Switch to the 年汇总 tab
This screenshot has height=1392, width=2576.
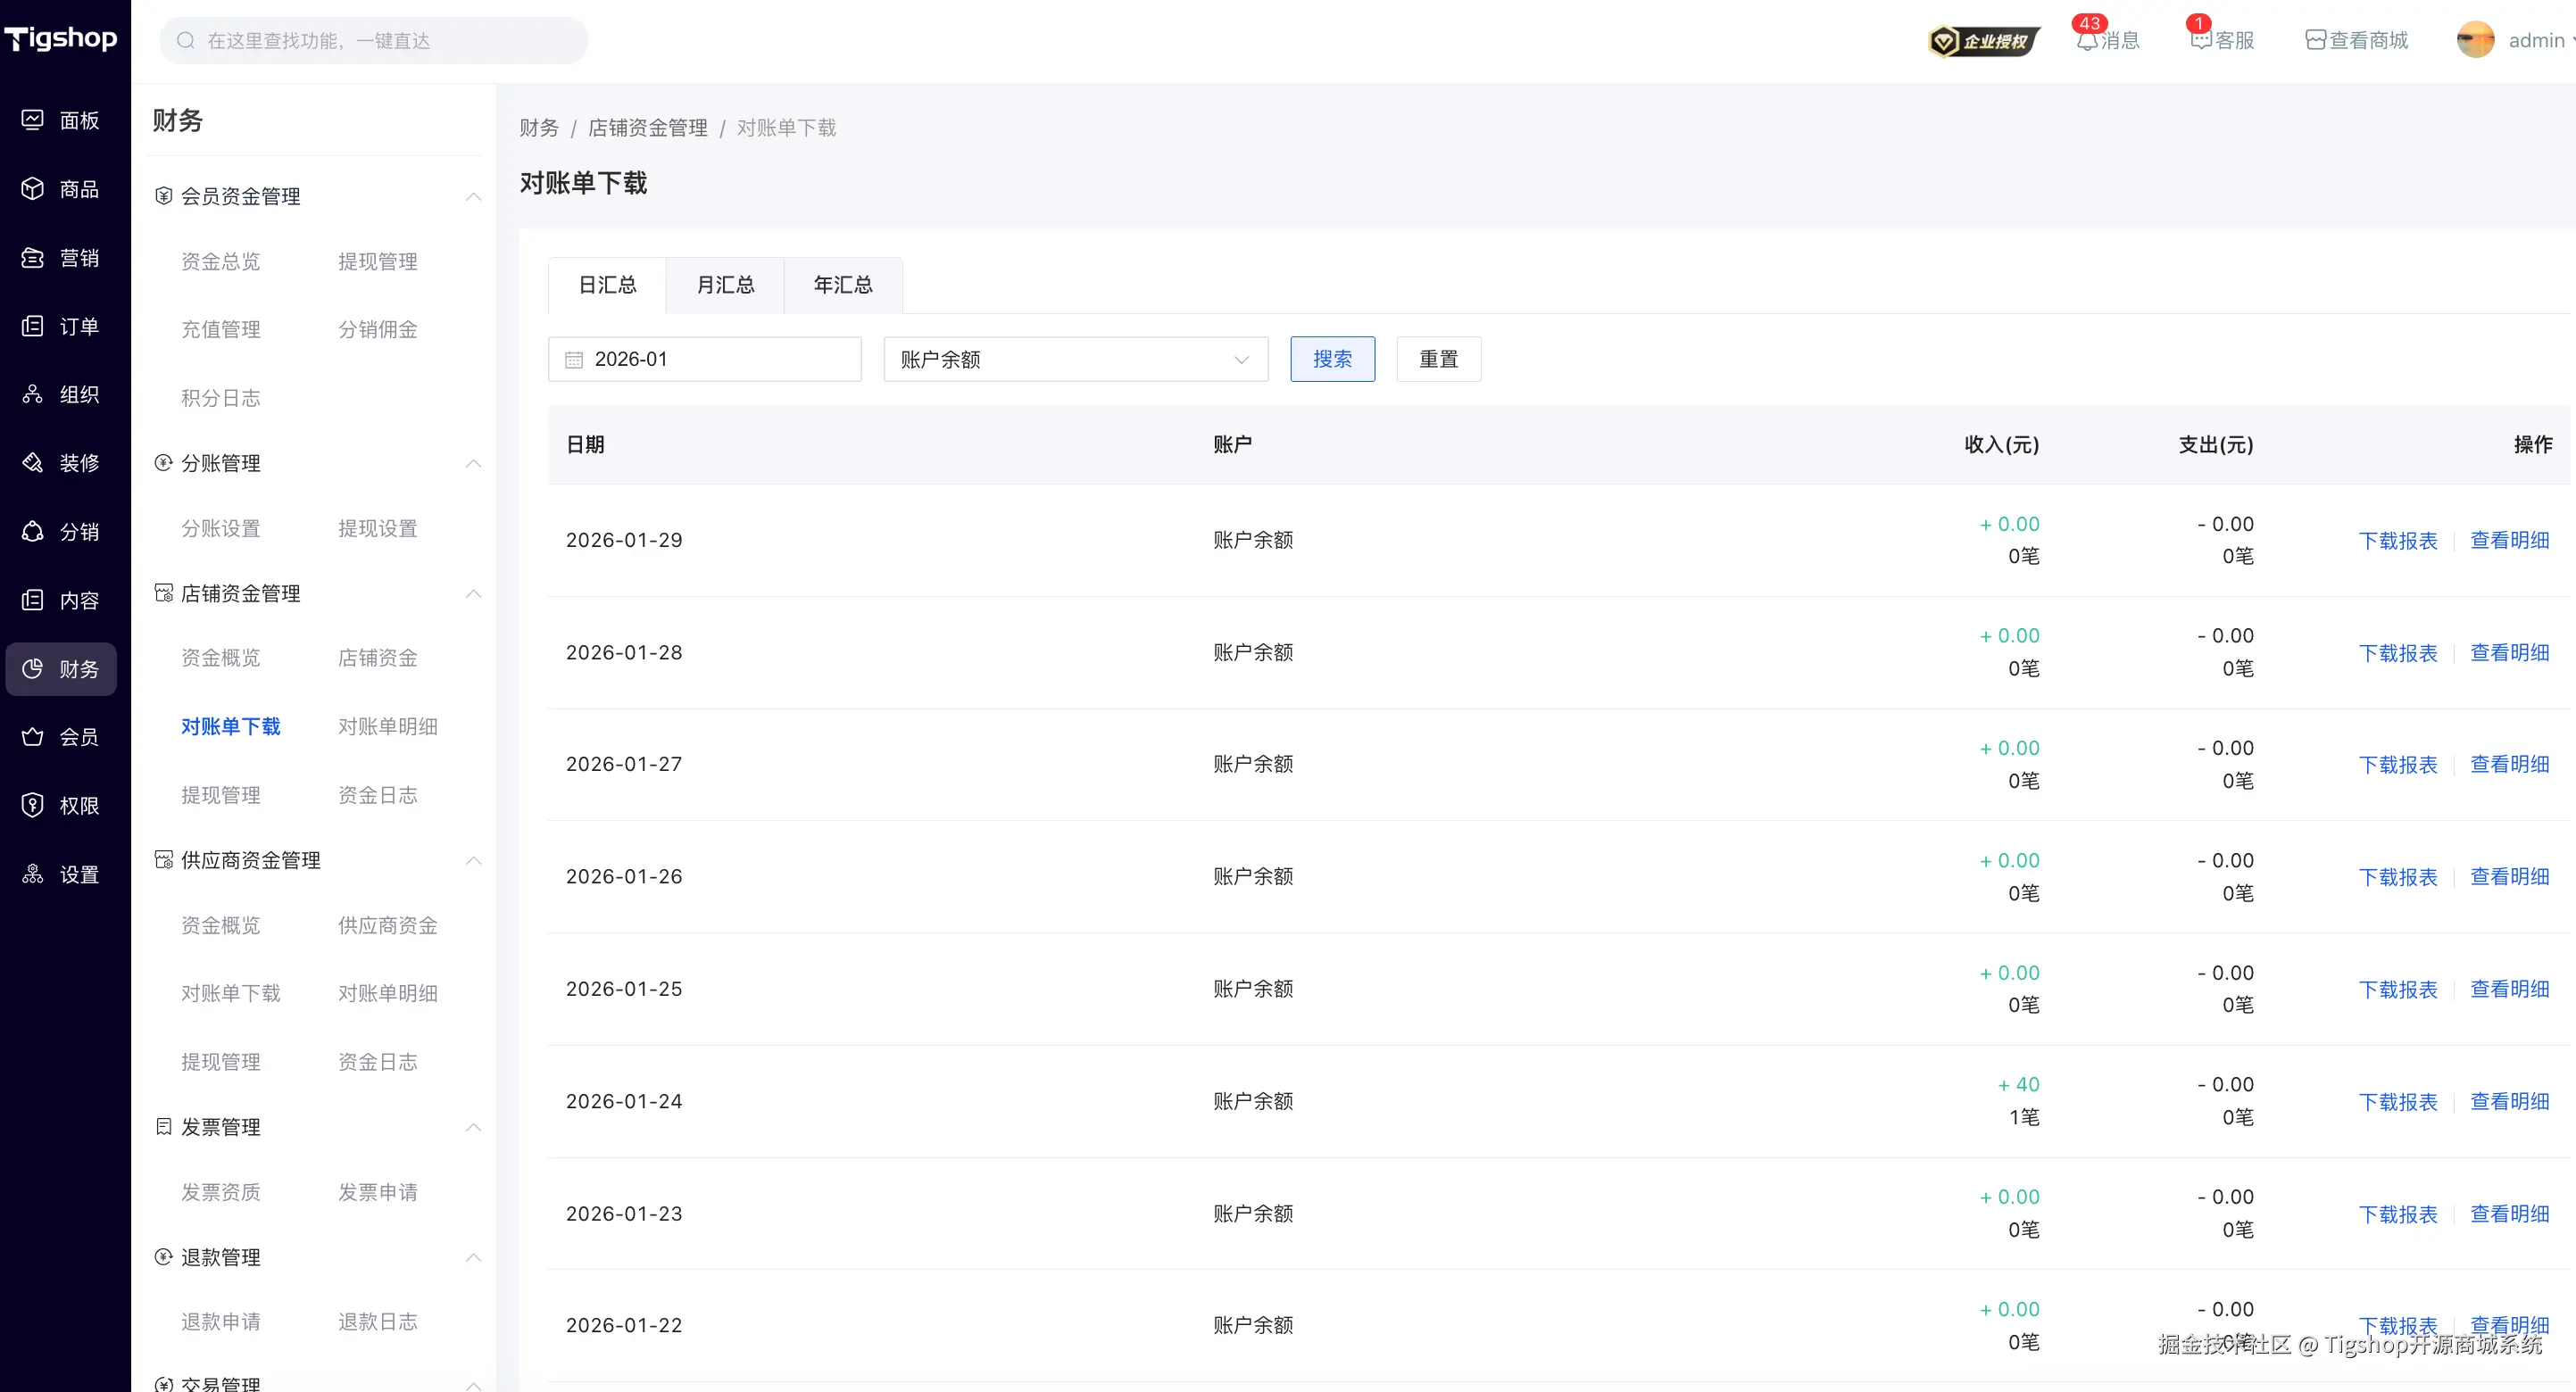[x=843, y=286]
